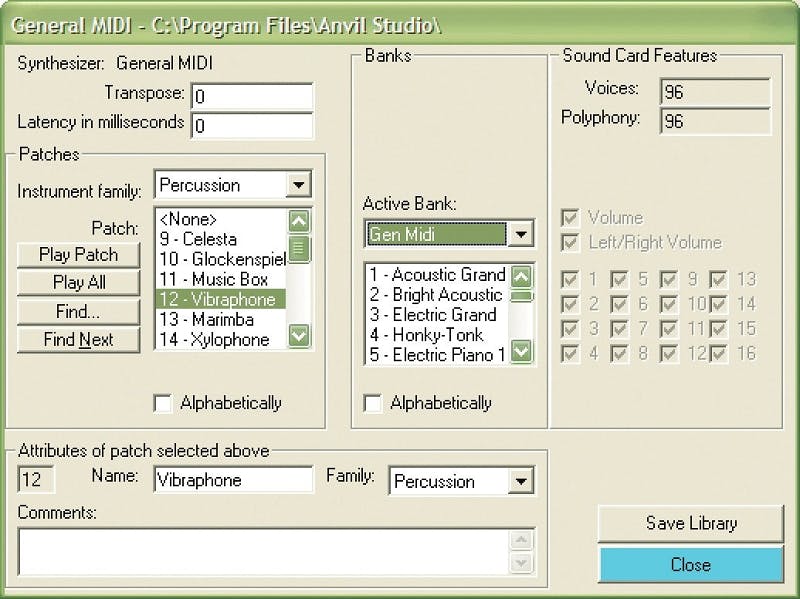Select <None> in patch list
800x599 pixels.
coord(221,219)
